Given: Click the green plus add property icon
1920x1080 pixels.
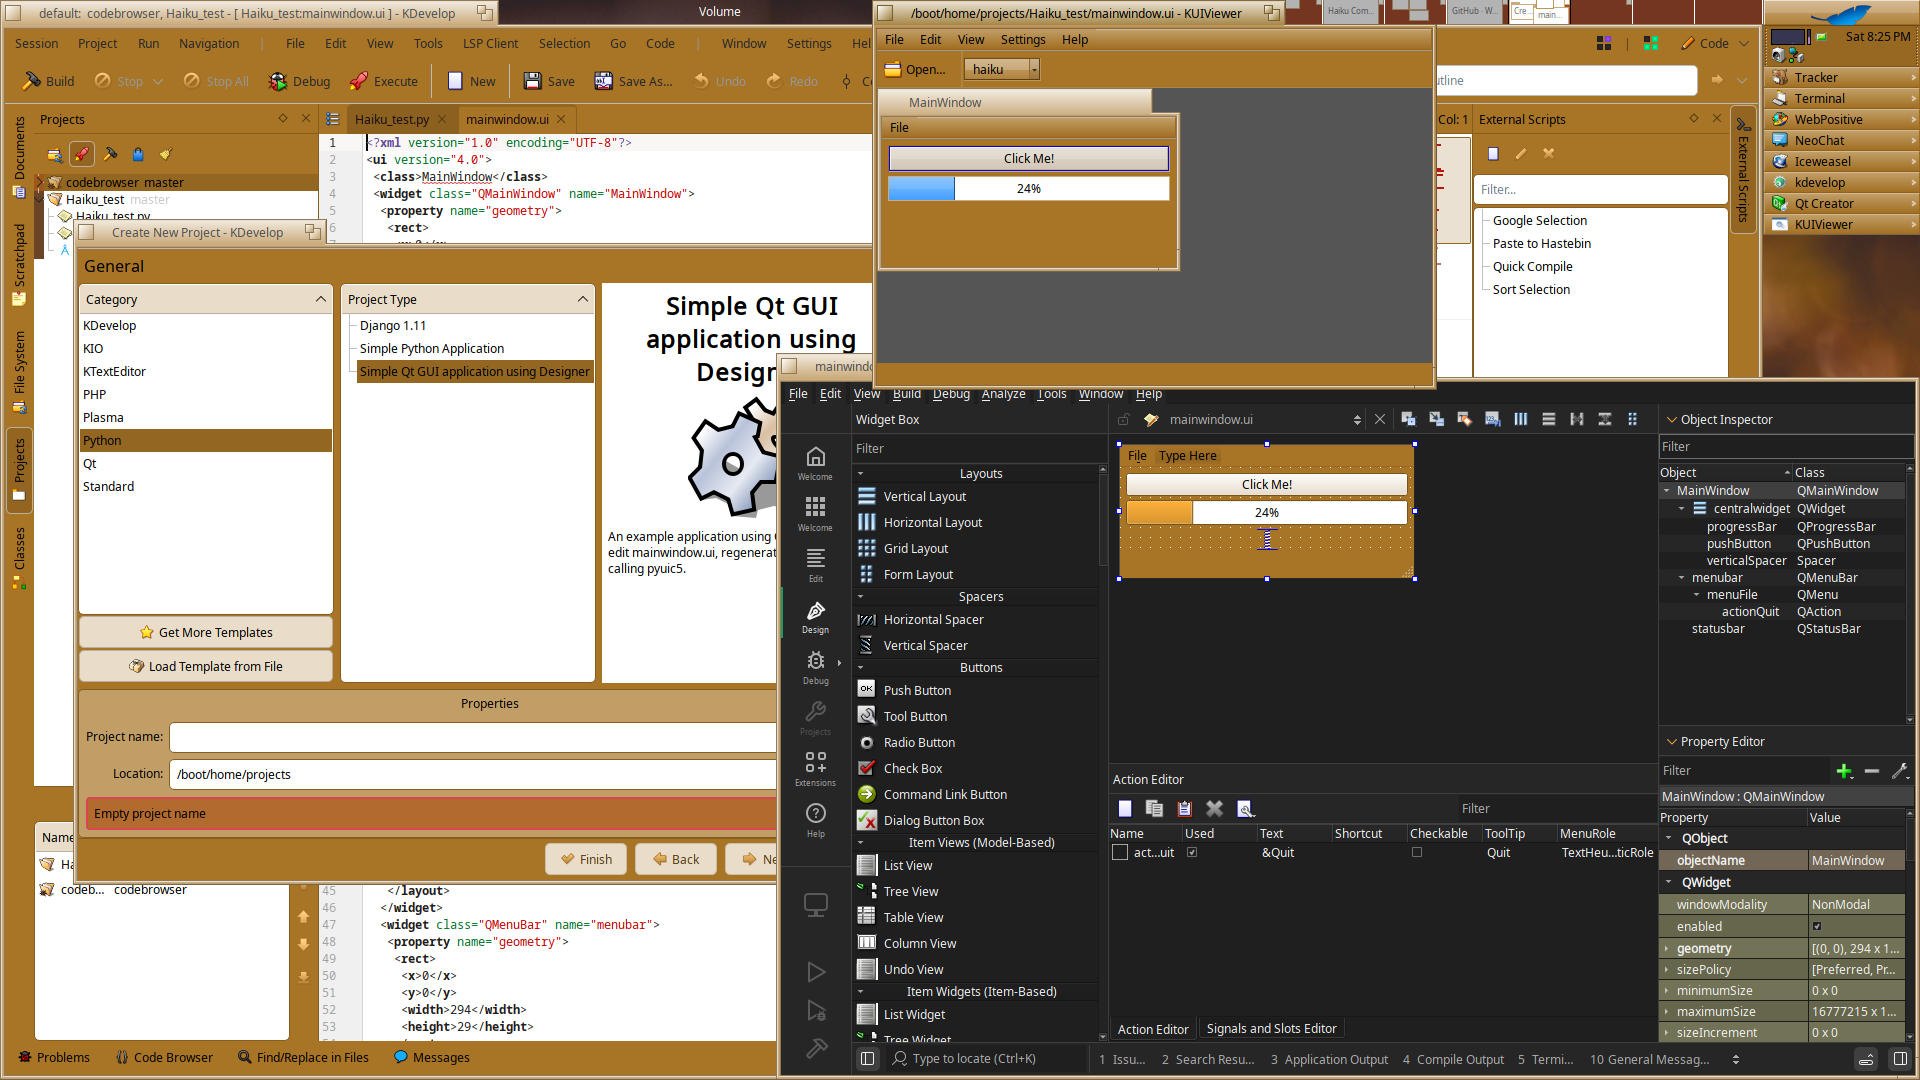Looking at the screenshot, I should pos(1844,770).
